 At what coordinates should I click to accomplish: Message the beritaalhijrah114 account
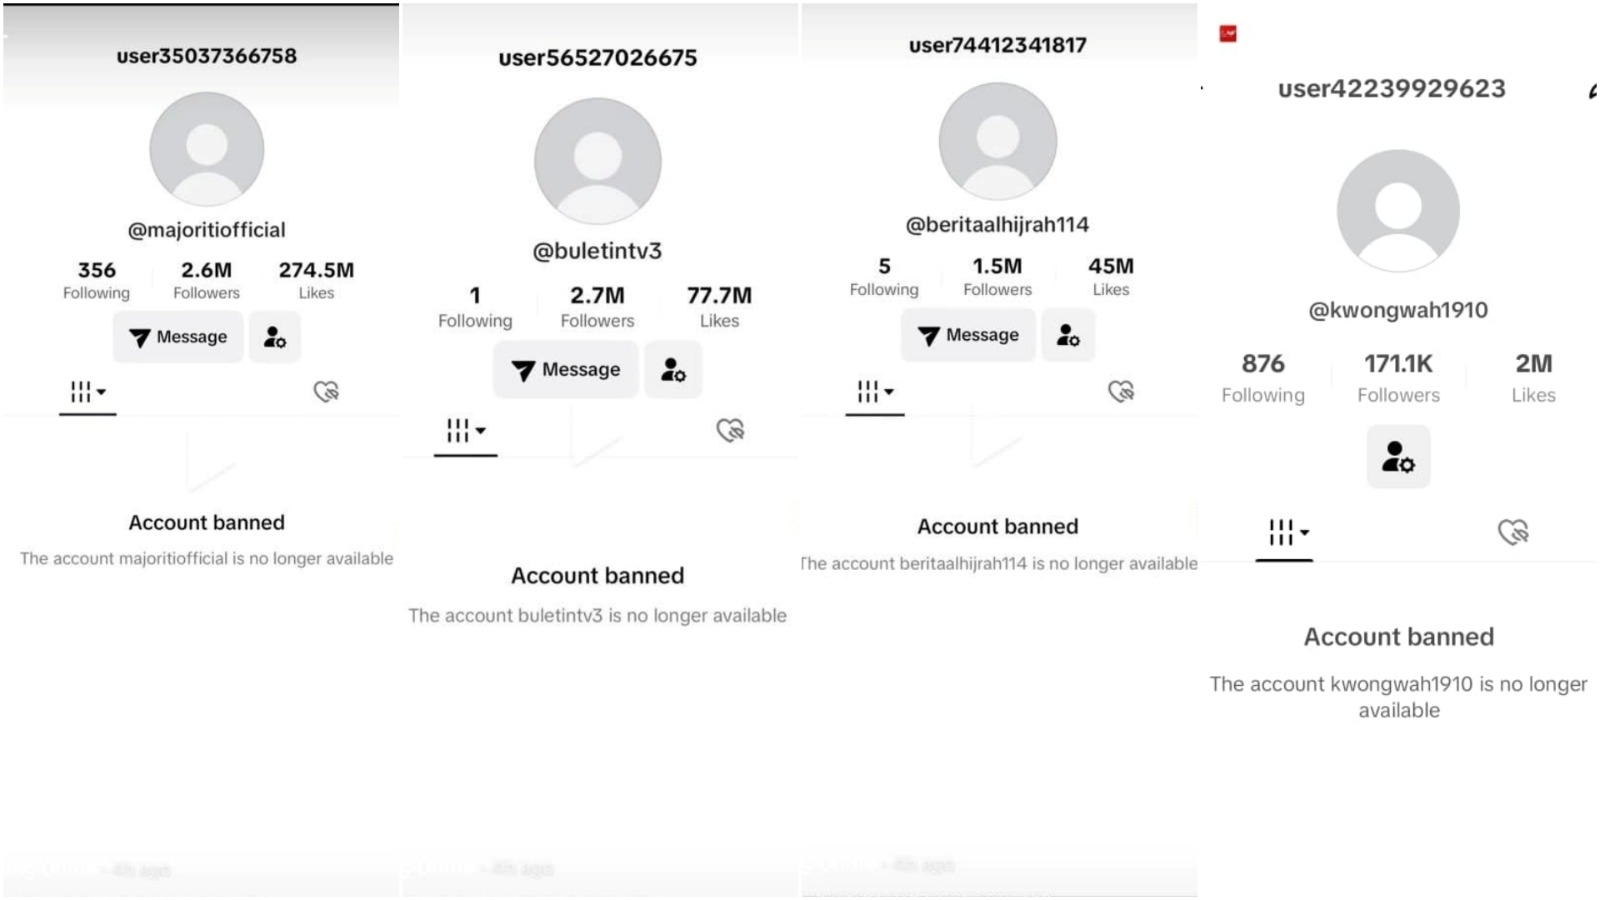[968, 335]
